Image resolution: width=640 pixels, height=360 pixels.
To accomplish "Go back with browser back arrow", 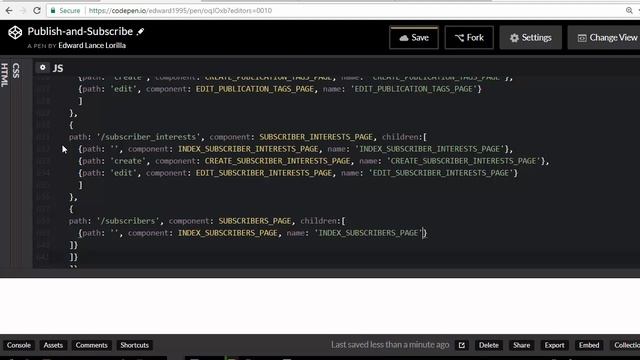I will (x=9, y=11).
